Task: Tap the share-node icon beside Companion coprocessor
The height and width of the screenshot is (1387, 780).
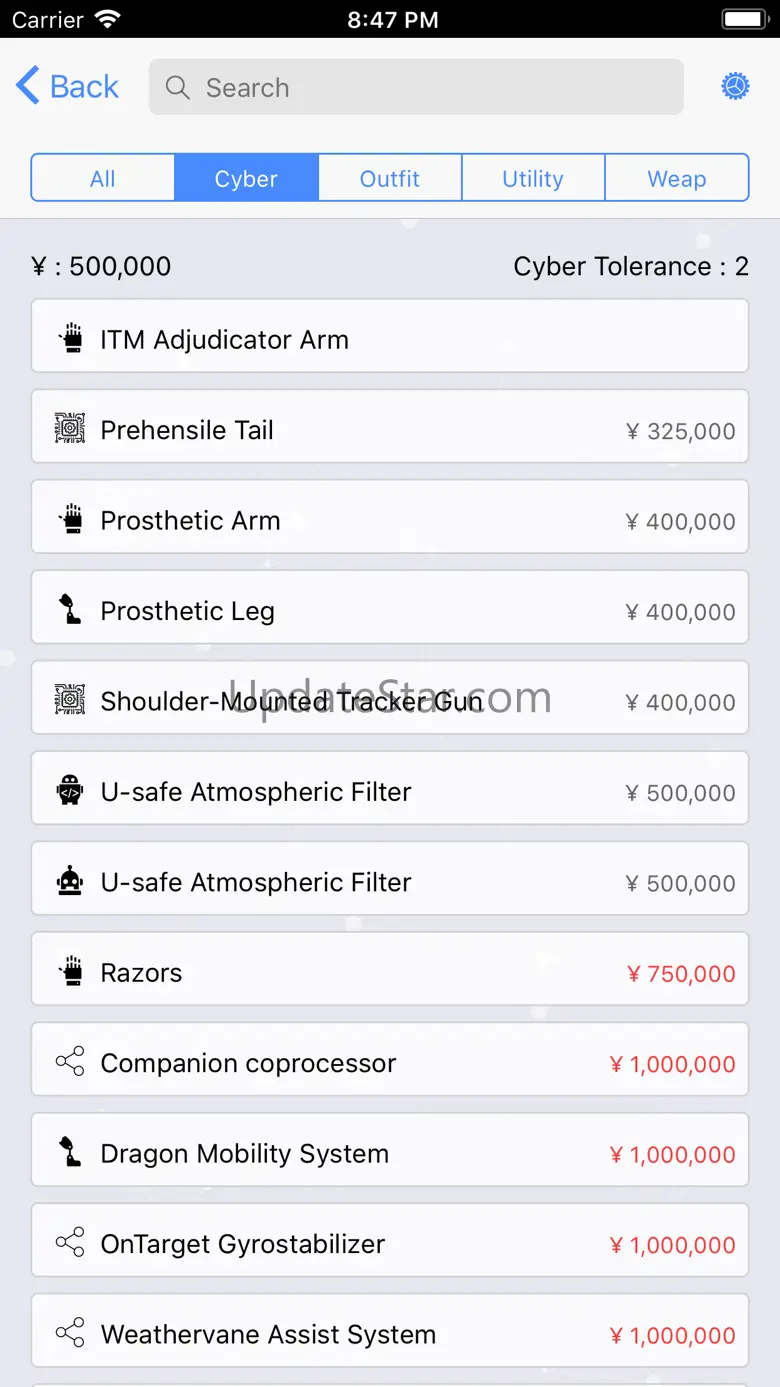Action: (x=70, y=1062)
